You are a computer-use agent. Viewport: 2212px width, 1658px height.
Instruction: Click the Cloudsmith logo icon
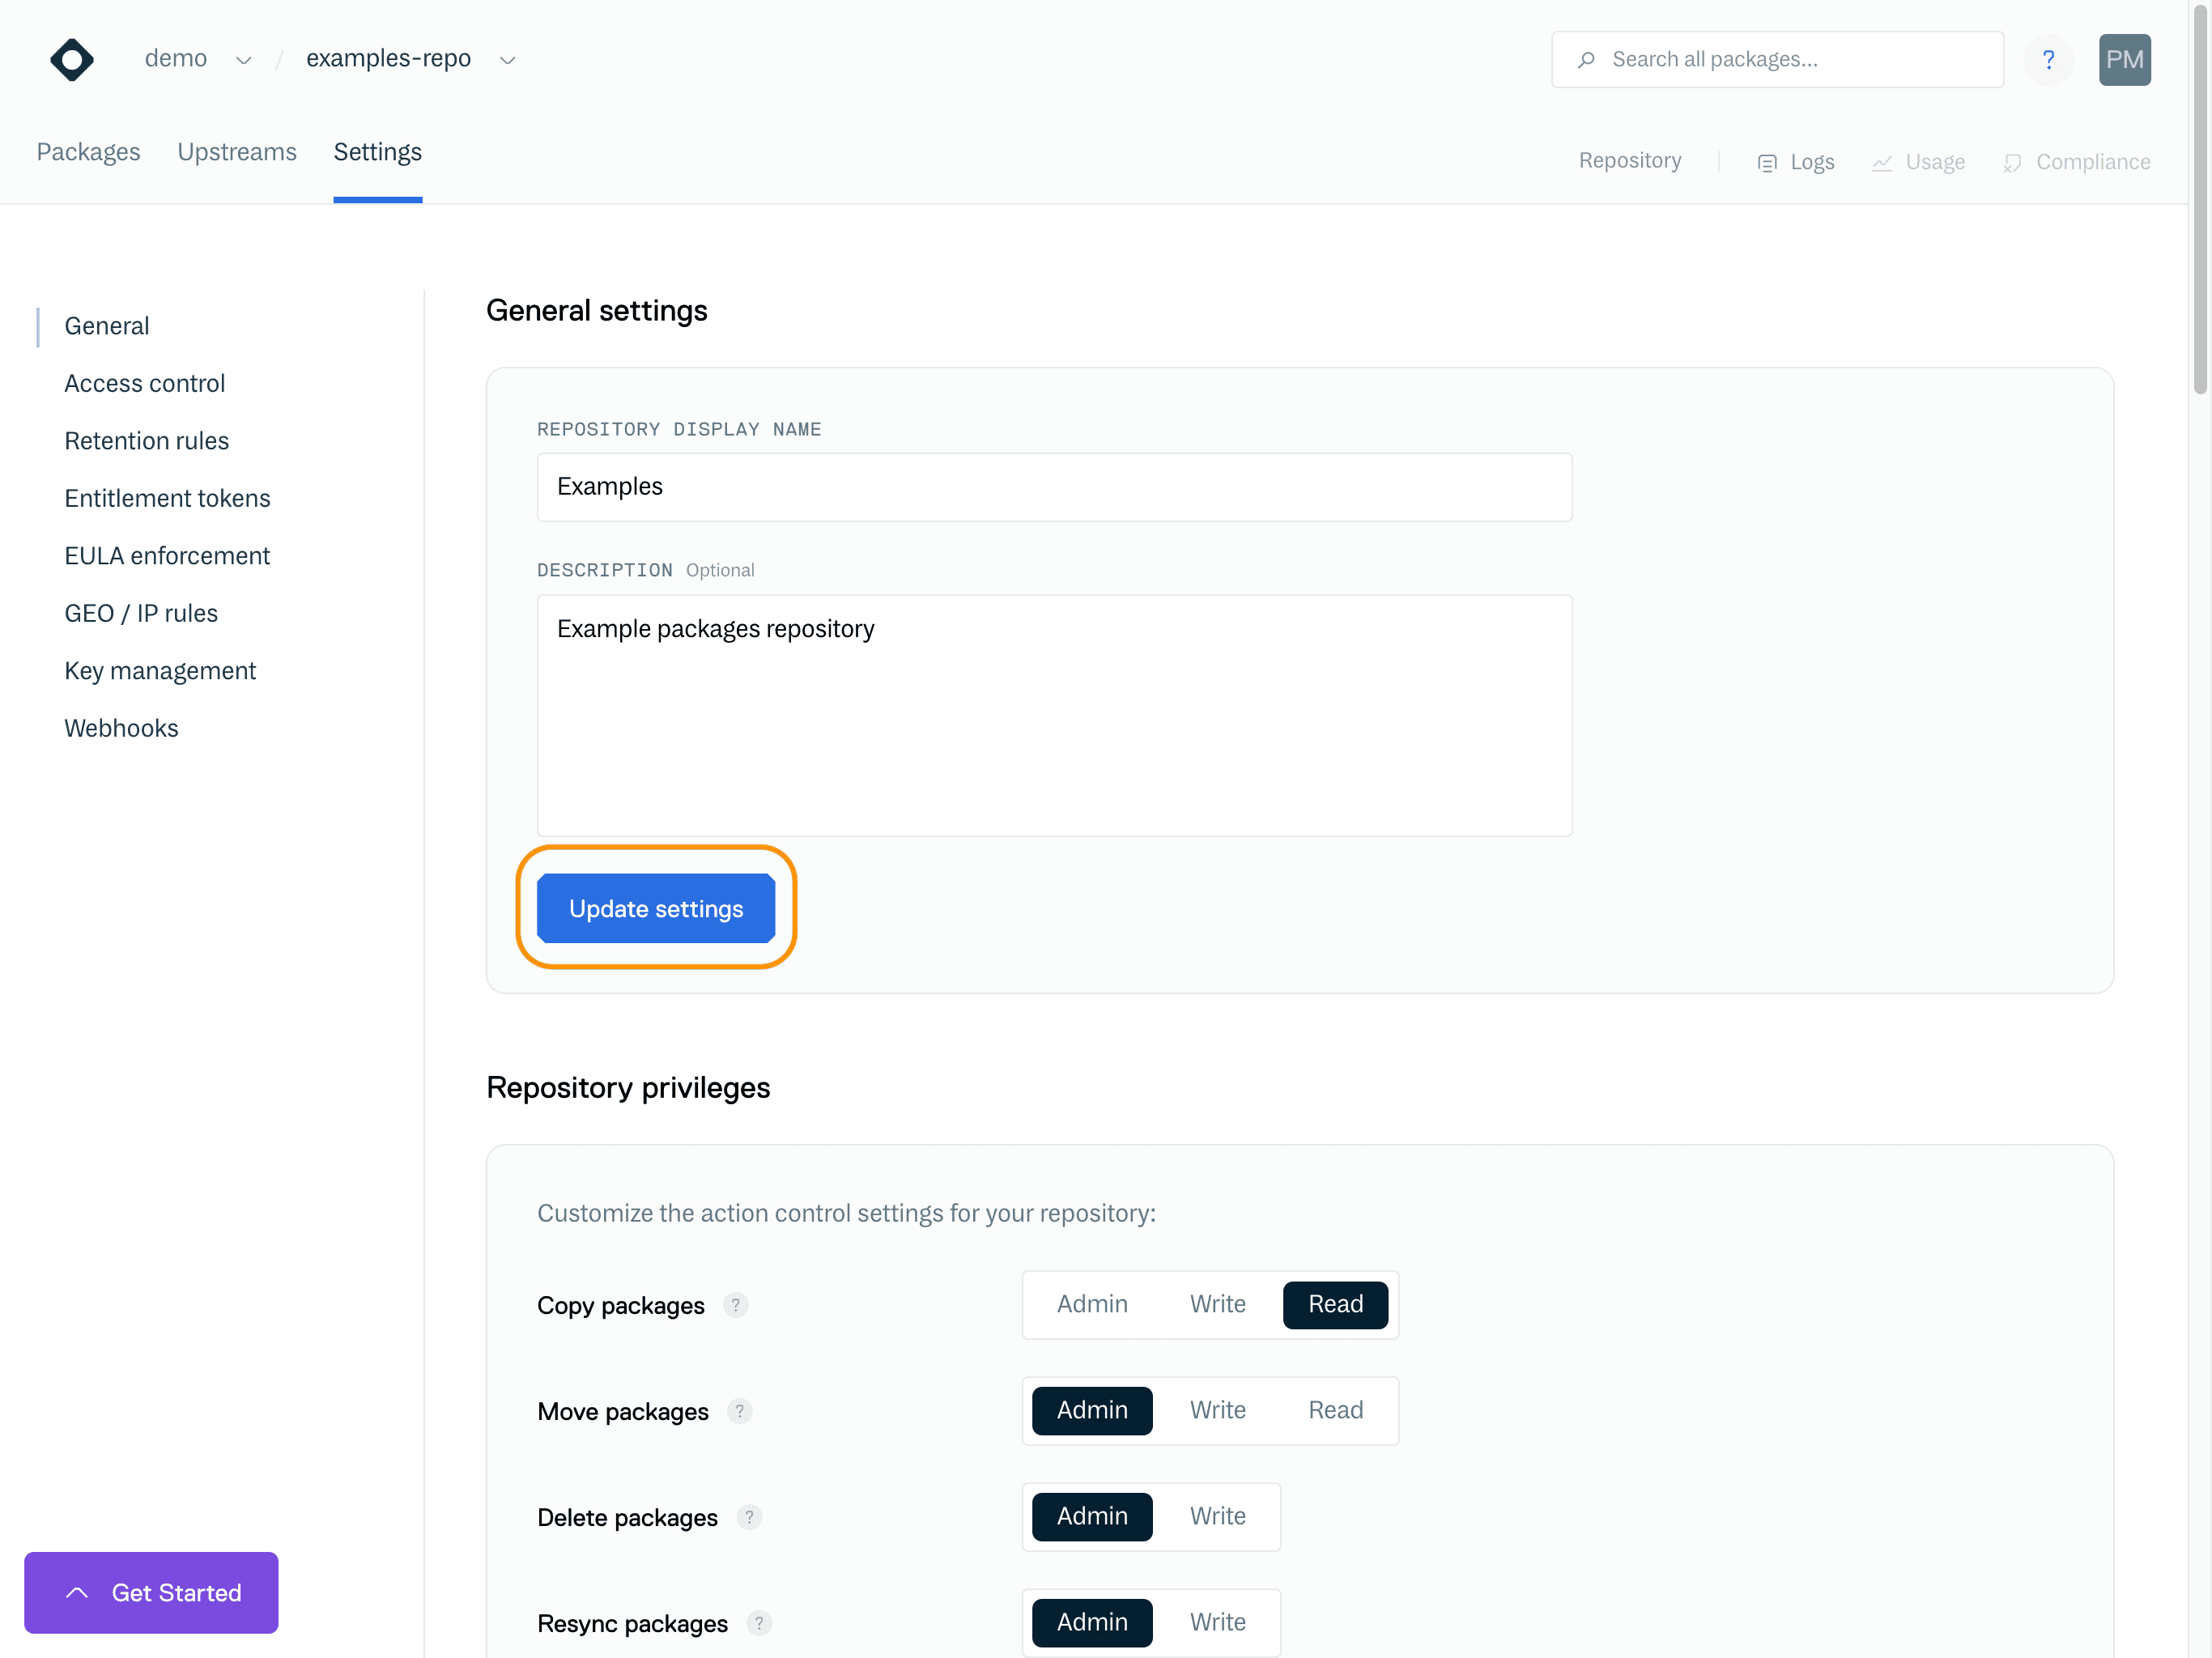click(71, 59)
